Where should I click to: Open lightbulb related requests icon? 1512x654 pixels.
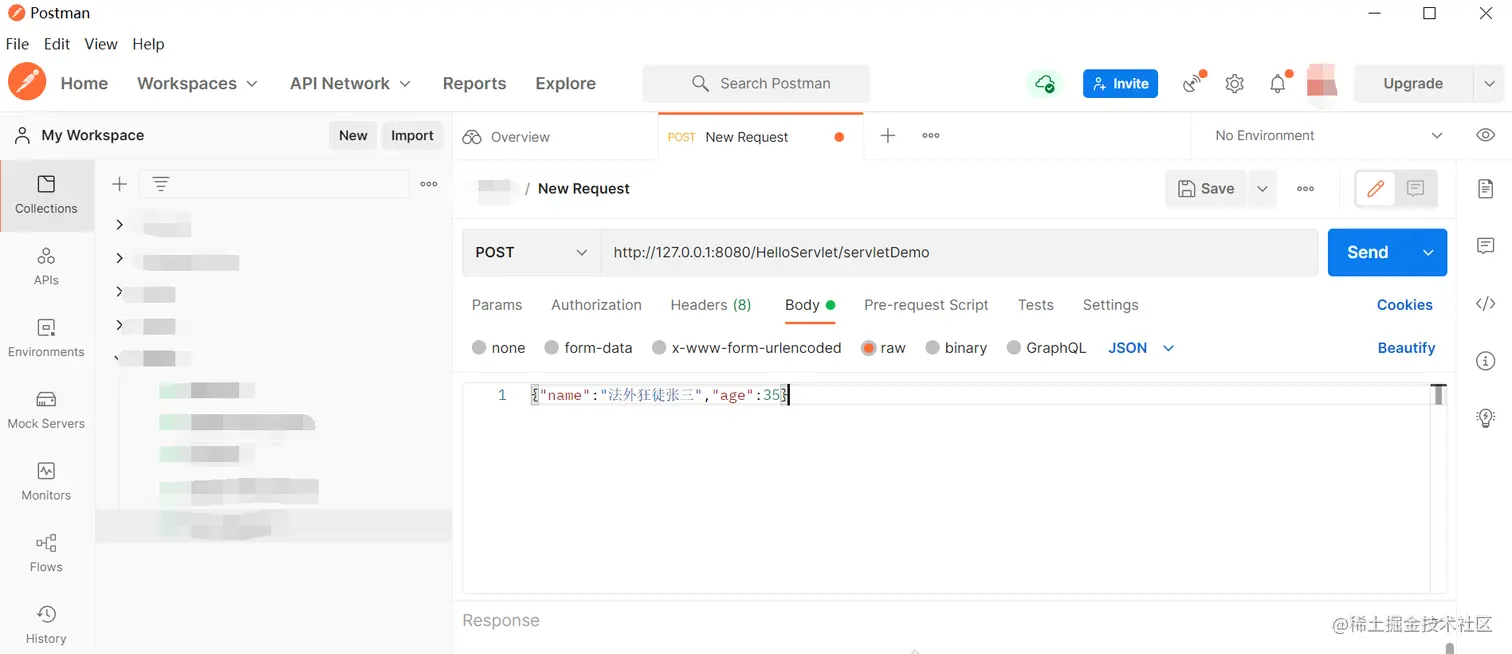coord(1486,418)
